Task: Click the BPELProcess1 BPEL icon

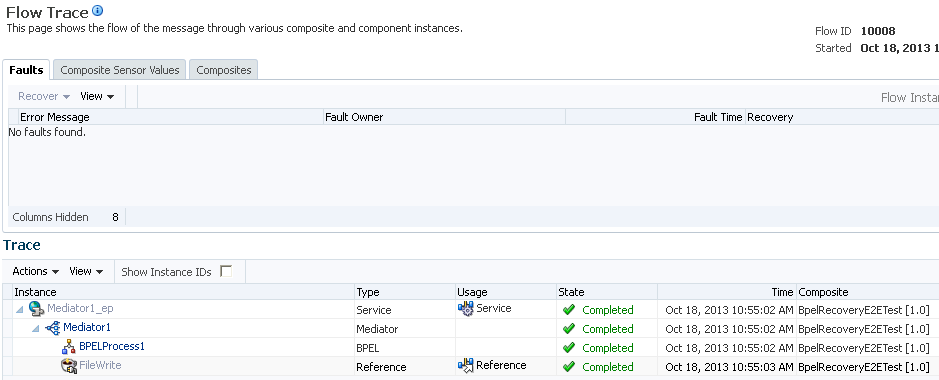Action: coord(69,347)
